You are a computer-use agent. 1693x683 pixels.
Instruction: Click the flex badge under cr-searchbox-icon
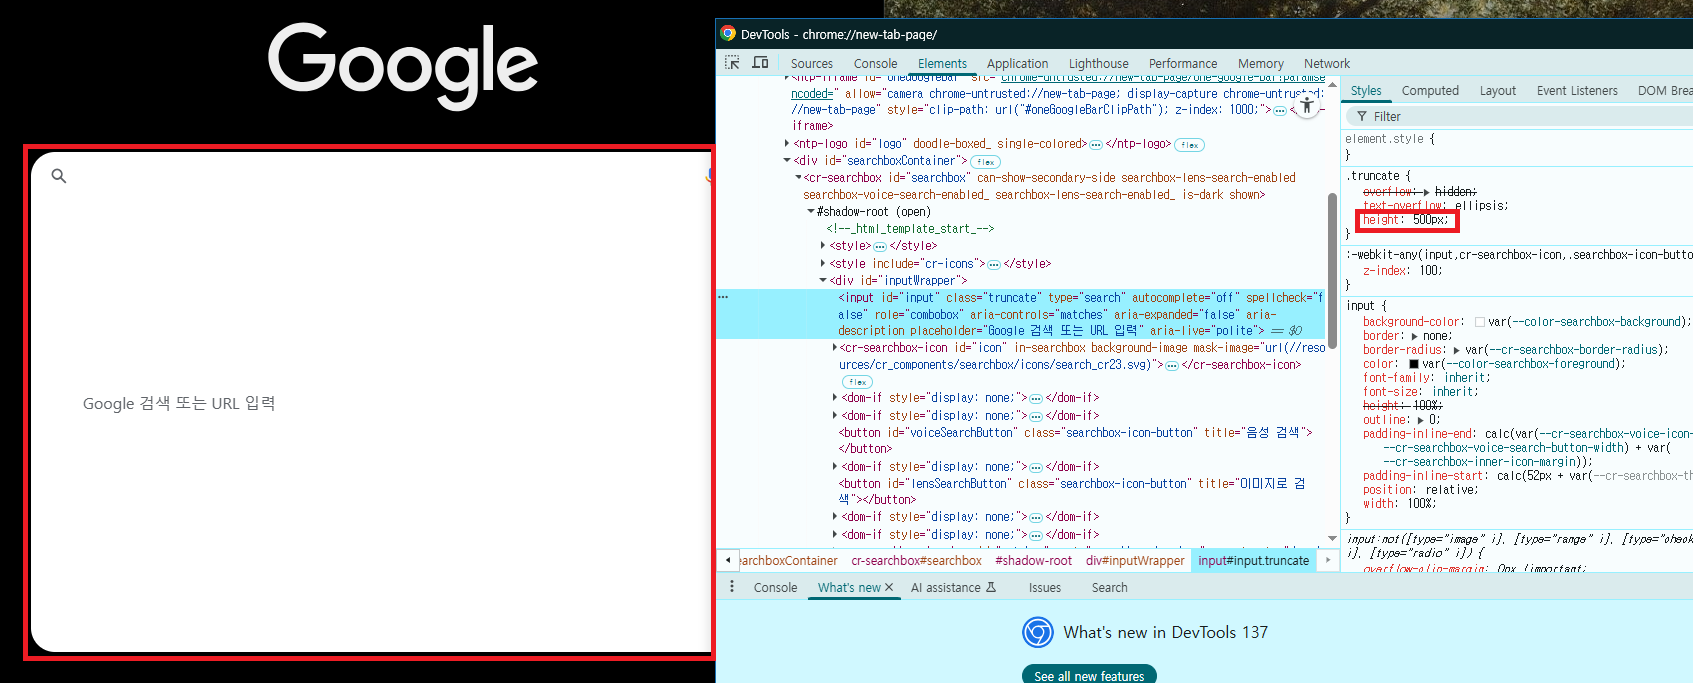(857, 382)
